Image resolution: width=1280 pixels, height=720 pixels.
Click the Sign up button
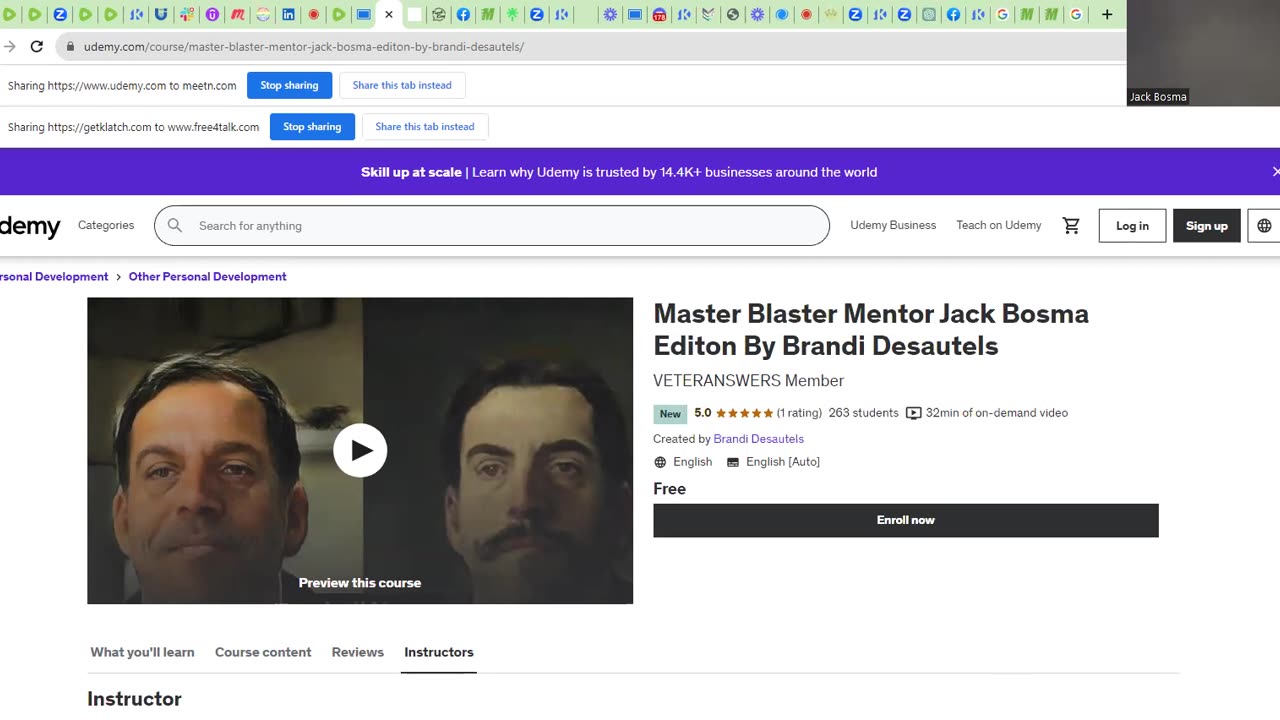[1206, 226]
